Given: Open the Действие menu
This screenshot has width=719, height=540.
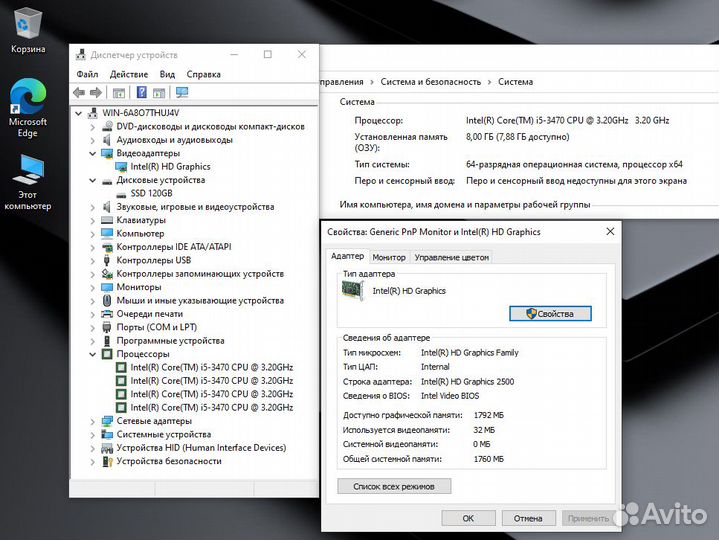Looking at the screenshot, I should pos(129,74).
